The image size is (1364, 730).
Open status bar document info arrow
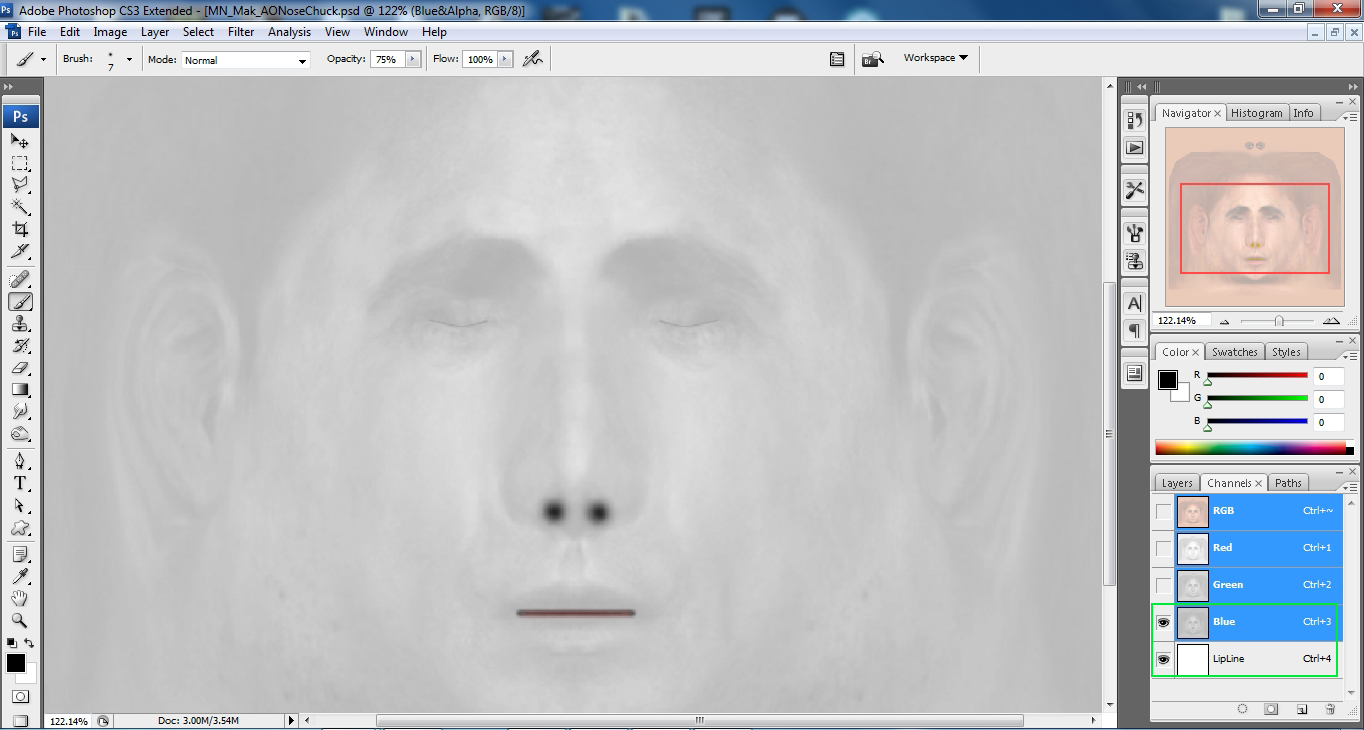(x=292, y=720)
